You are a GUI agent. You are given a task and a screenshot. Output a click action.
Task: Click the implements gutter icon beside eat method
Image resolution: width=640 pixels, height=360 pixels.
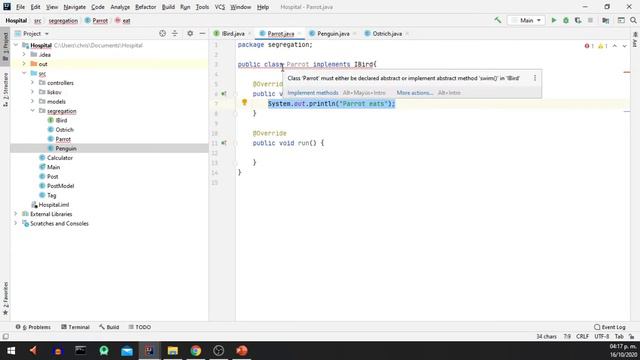click(x=224, y=93)
